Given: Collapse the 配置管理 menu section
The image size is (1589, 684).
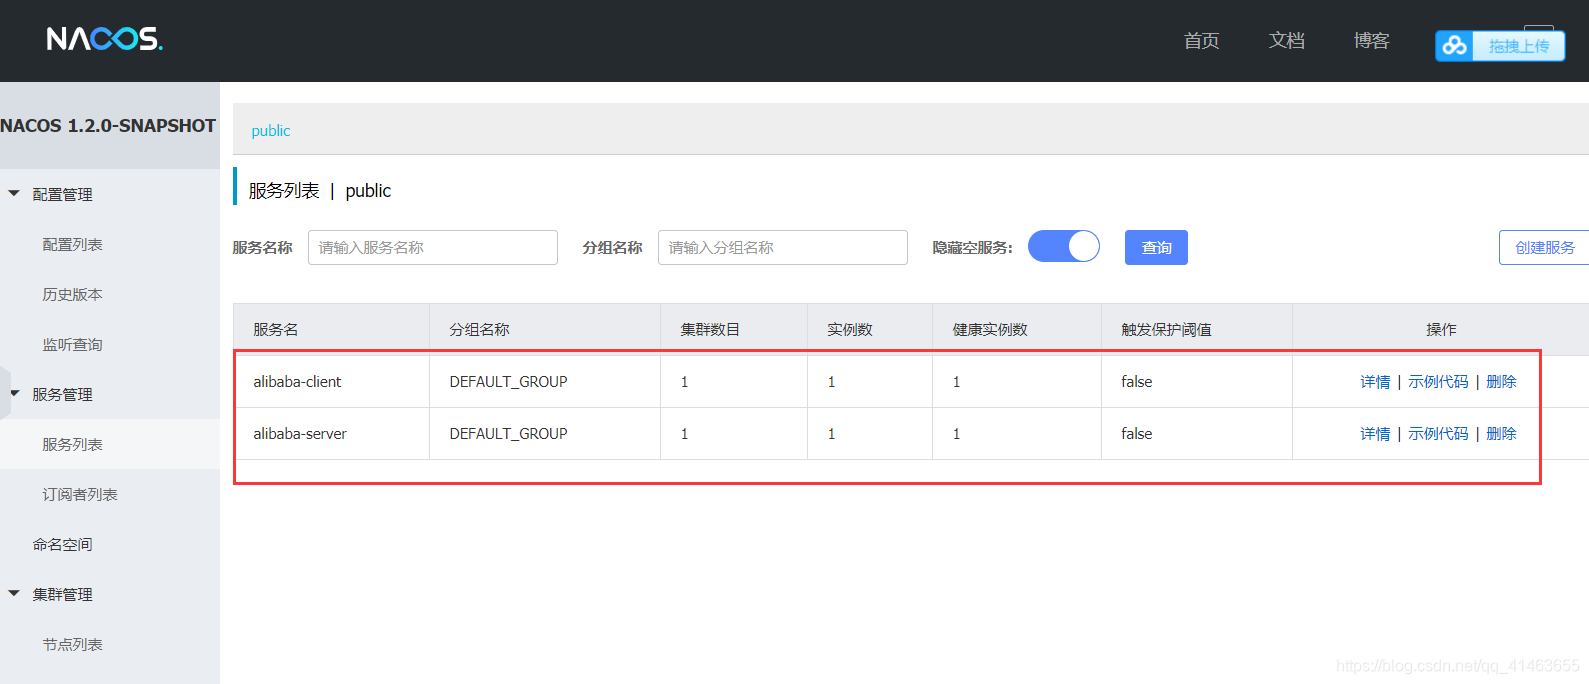Looking at the screenshot, I should tap(14, 194).
